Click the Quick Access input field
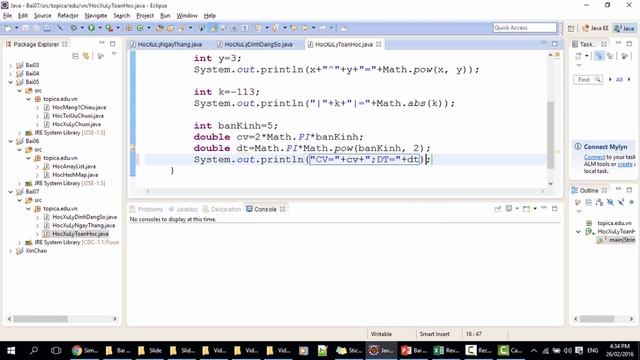Image resolution: width=640 pixels, height=360 pixels. [x=524, y=27]
